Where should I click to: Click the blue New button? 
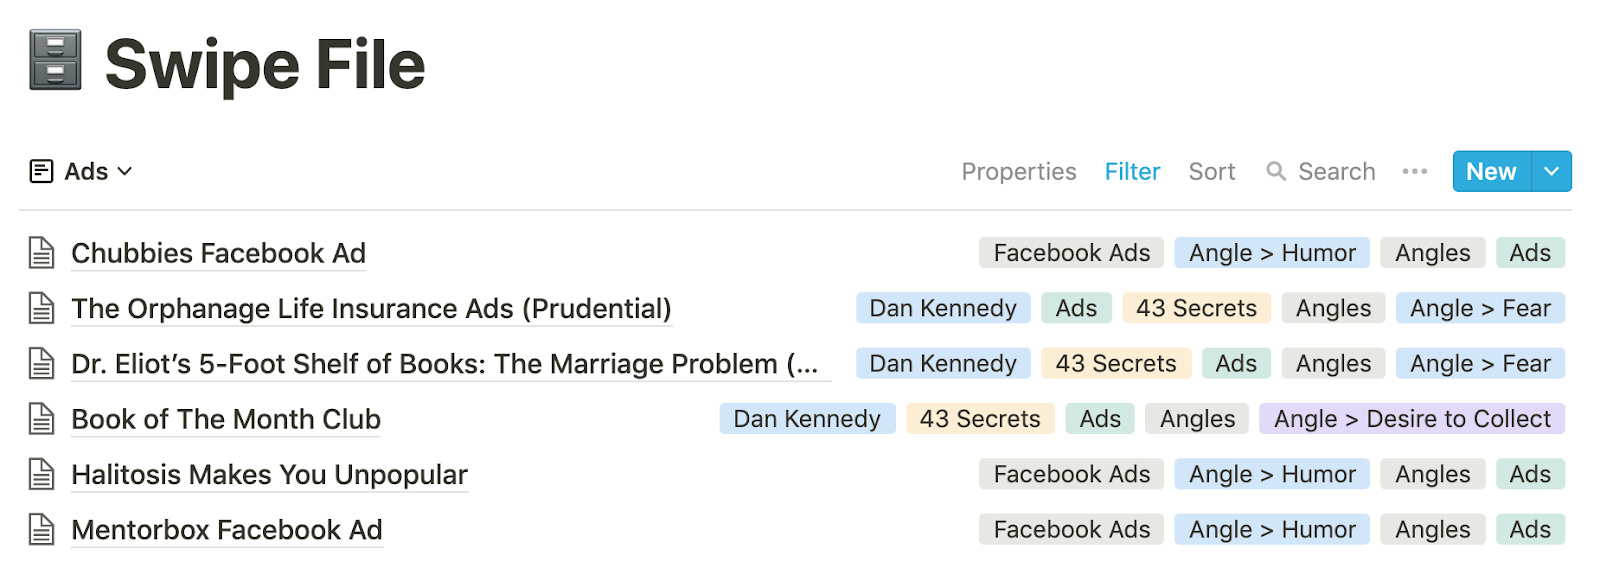coord(1491,172)
